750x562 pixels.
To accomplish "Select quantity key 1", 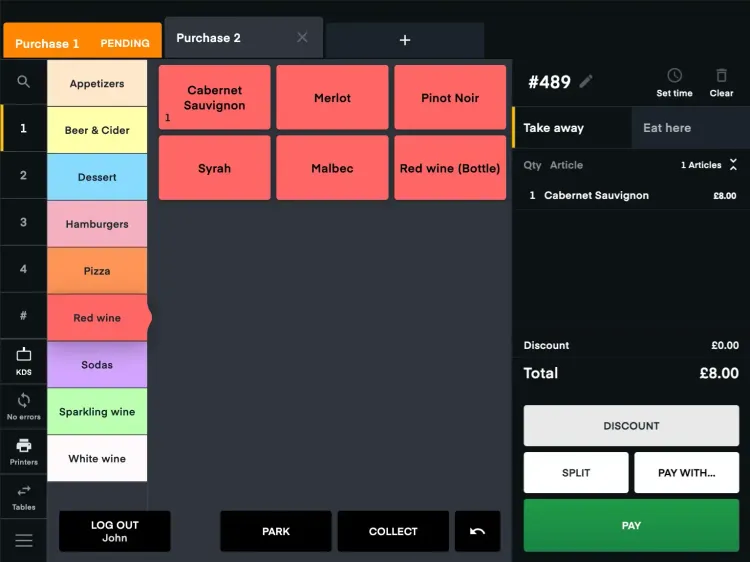I will (23, 128).
